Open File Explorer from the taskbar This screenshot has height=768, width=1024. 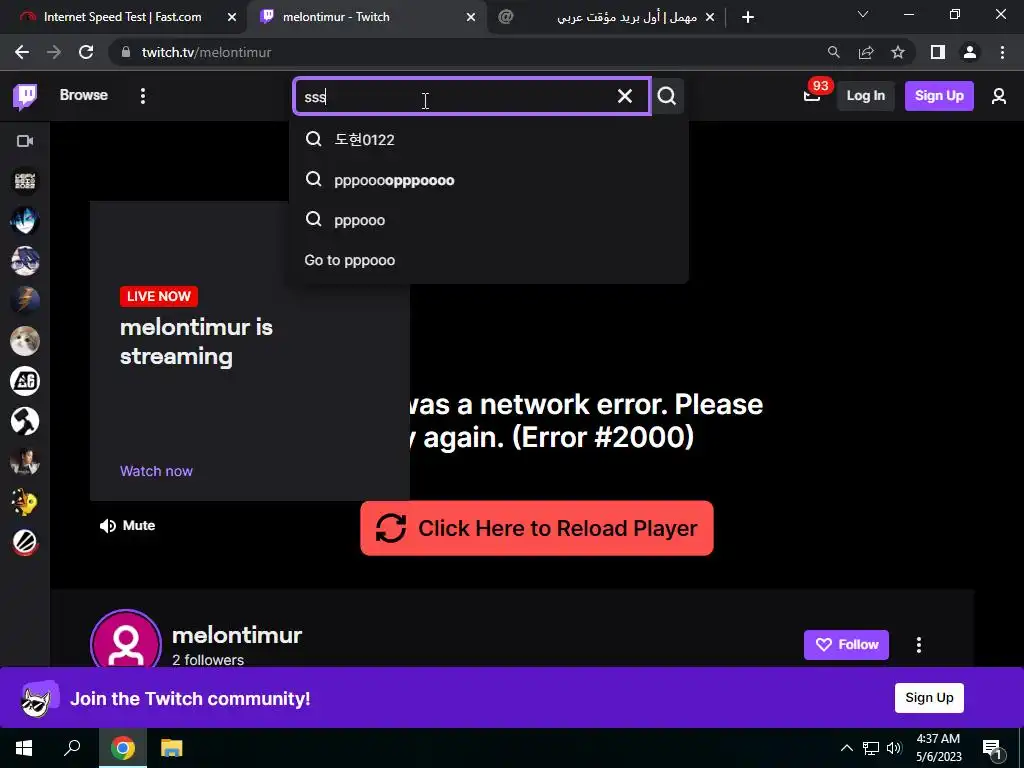(x=172, y=748)
